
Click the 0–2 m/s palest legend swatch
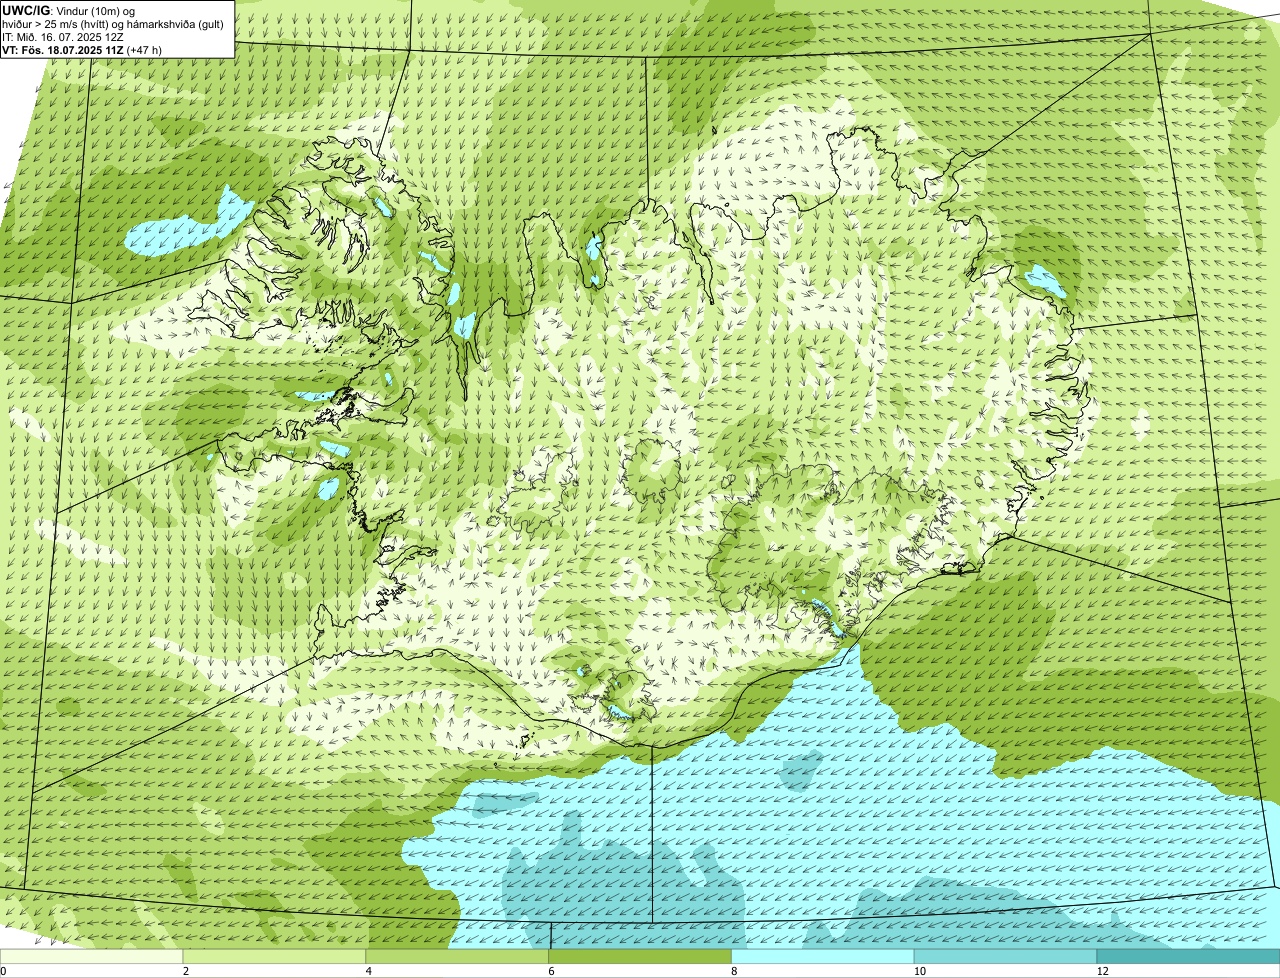click(92, 956)
